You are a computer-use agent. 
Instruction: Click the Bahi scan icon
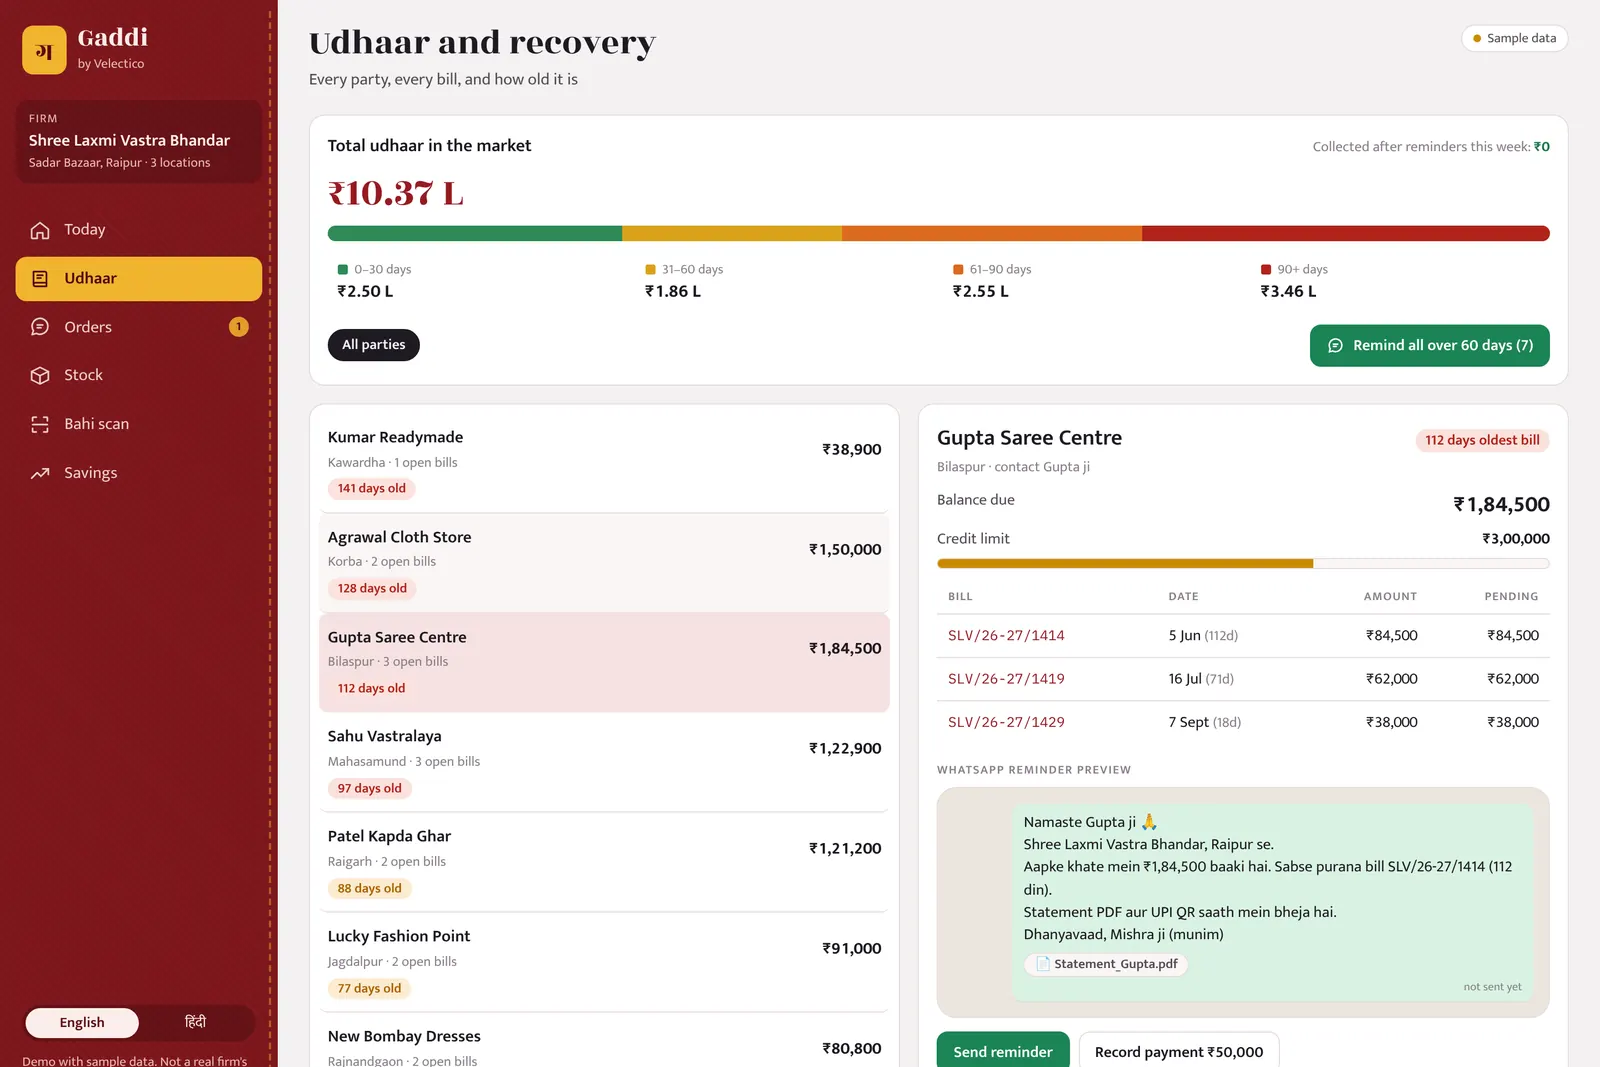[40, 424]
